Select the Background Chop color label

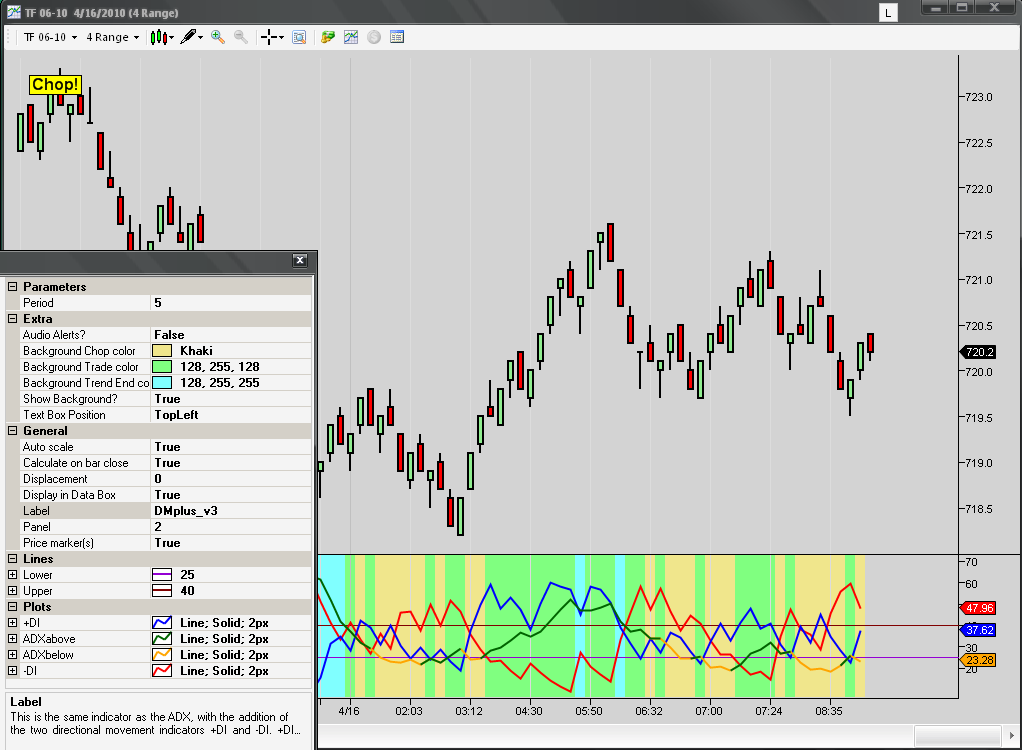pos(79,351)
